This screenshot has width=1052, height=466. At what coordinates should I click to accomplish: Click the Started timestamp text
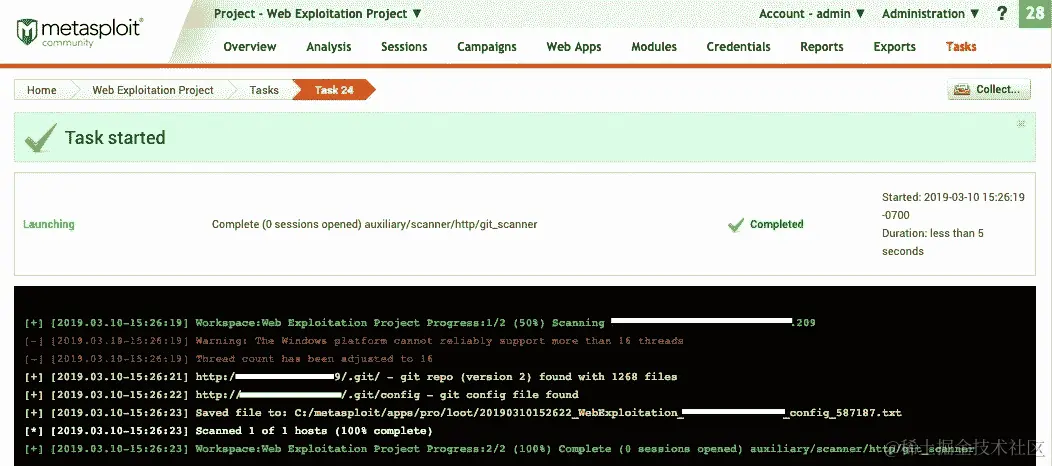(953, 206)
